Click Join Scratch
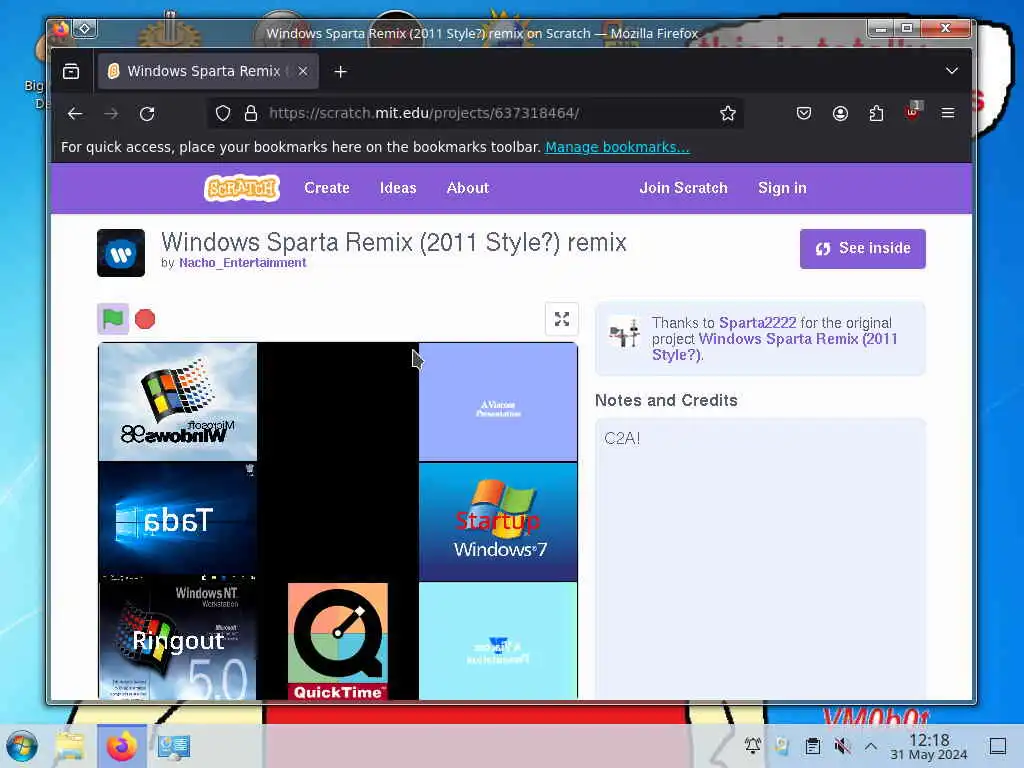 (x=683, y=188)
